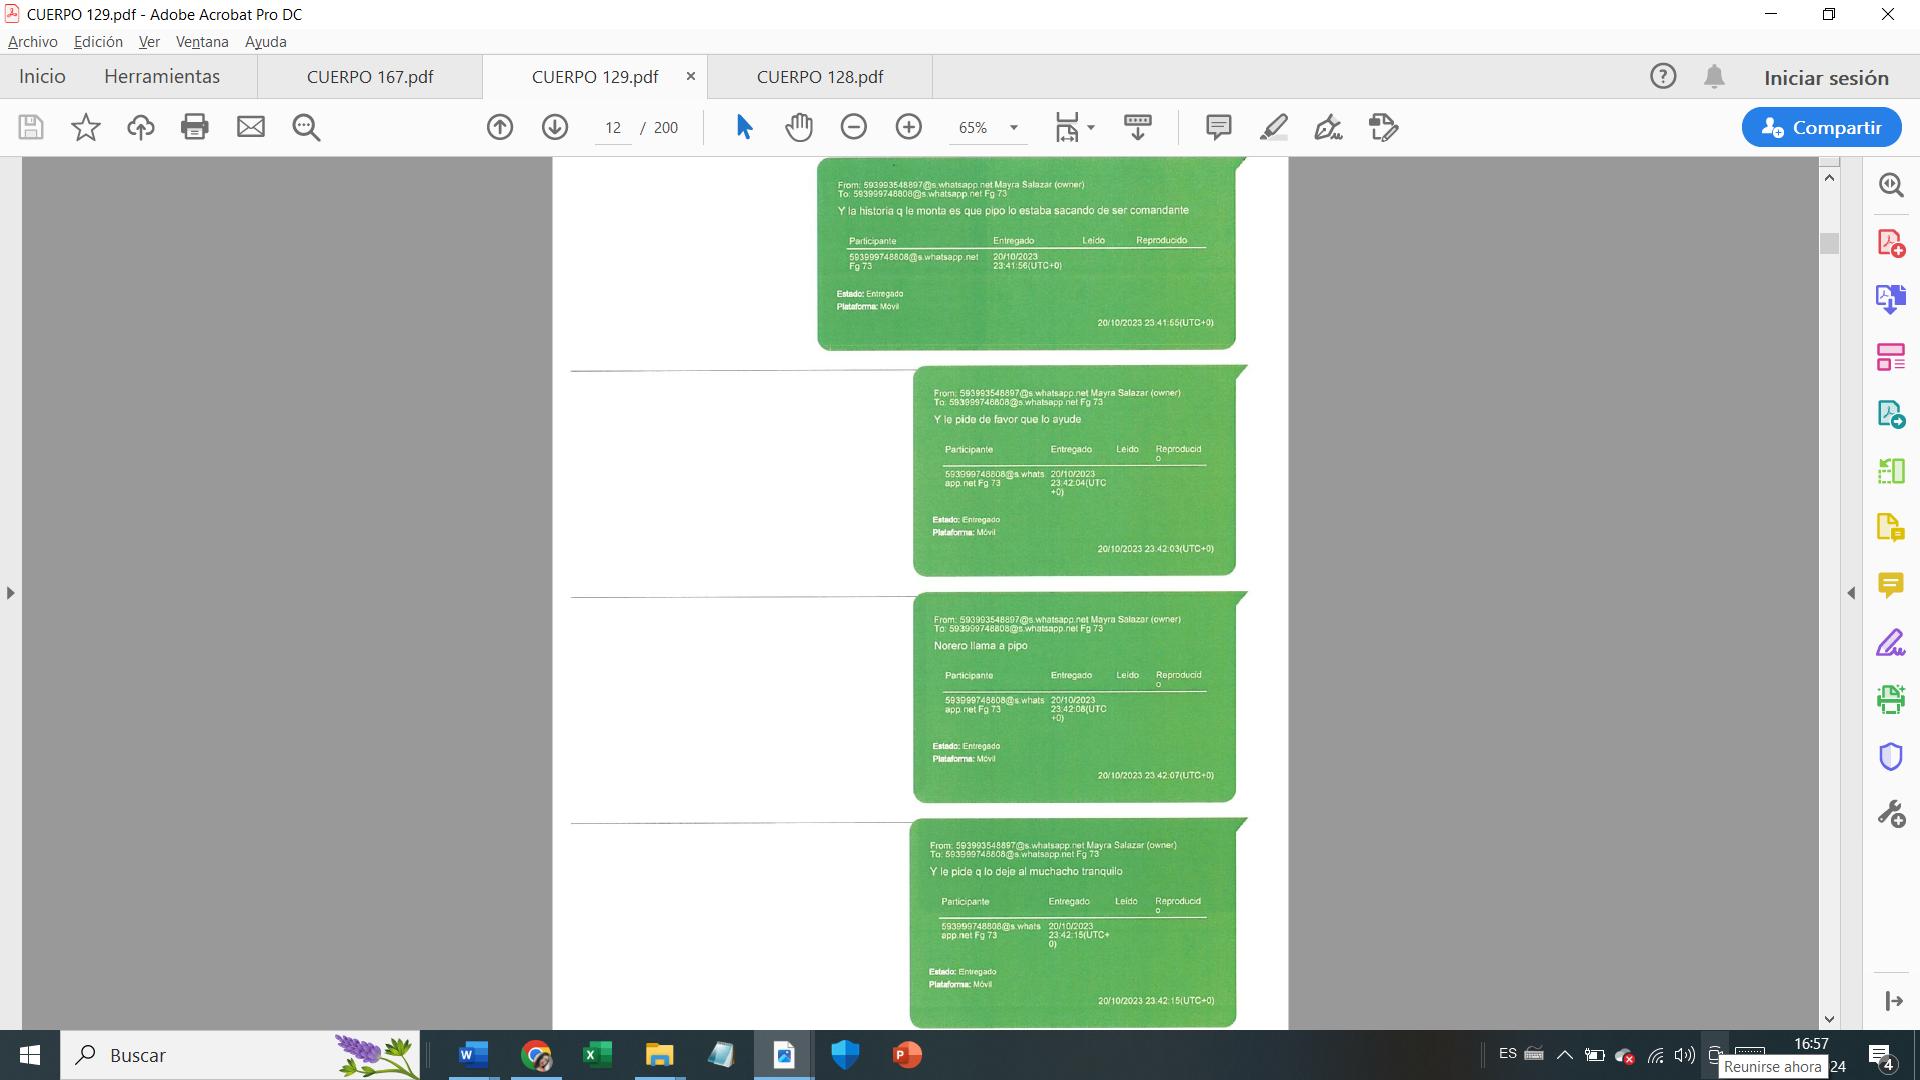Open the Herramientas tab
The image size is (1920, 1080).
click(162, 77)
